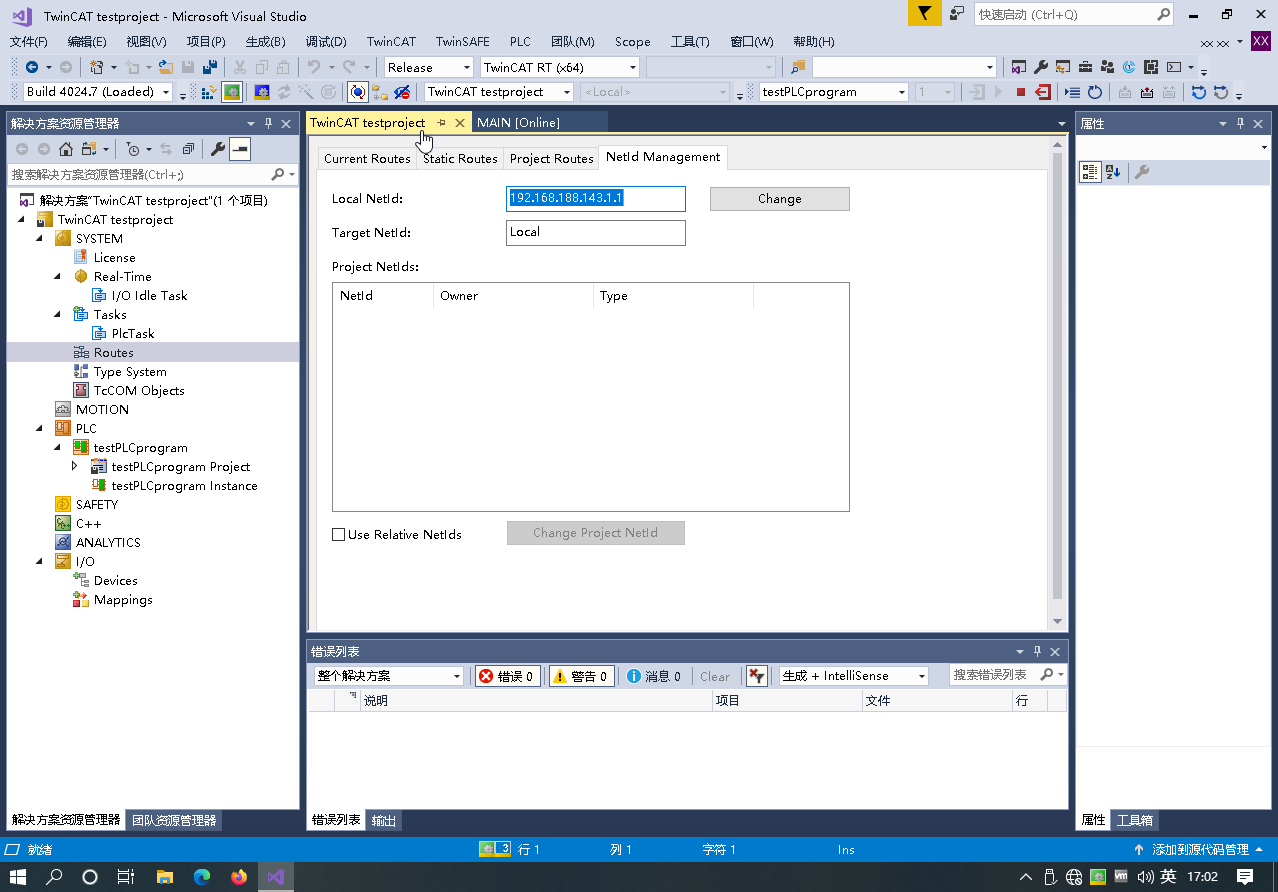
Task: Open the TwinCAT menu
Action: [x=391, y=41]
